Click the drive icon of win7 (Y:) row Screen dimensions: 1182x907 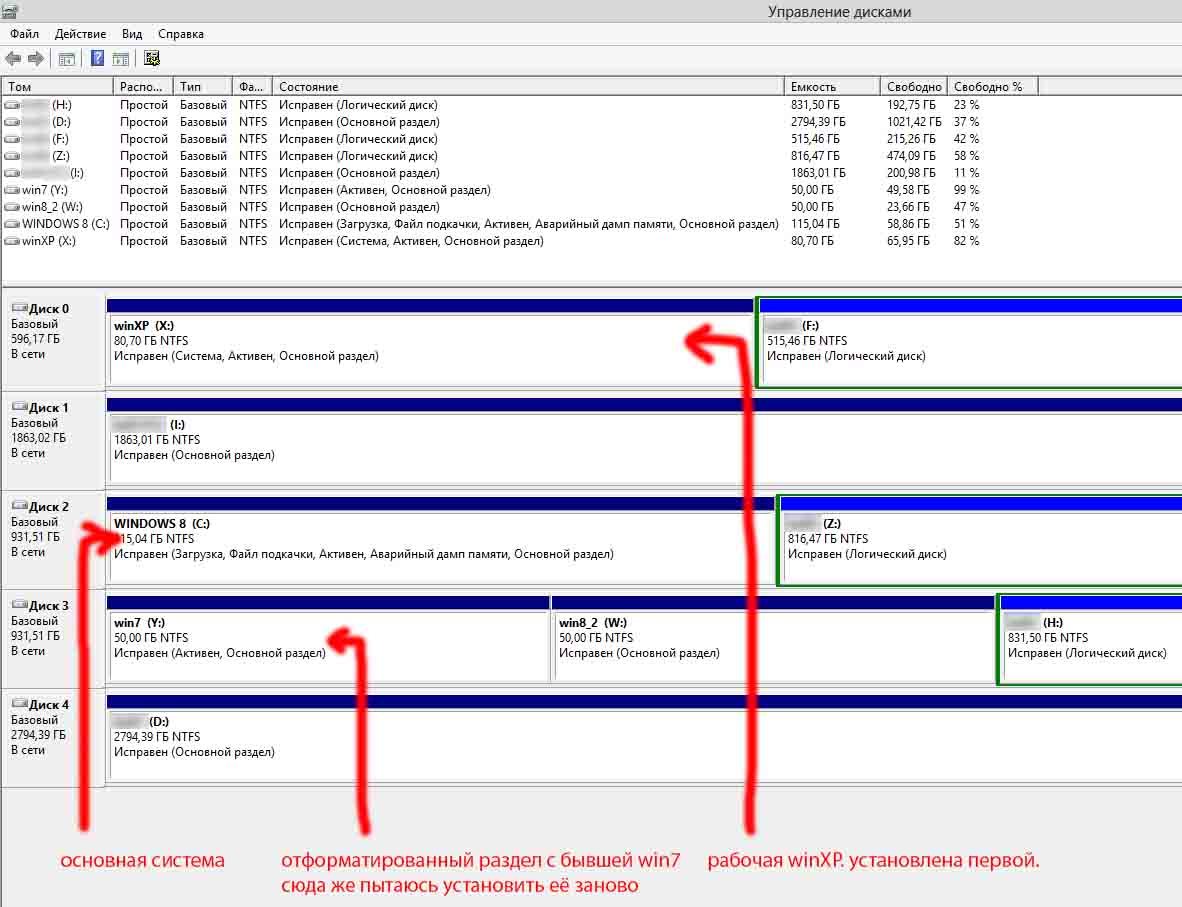(x=12, y=190)
